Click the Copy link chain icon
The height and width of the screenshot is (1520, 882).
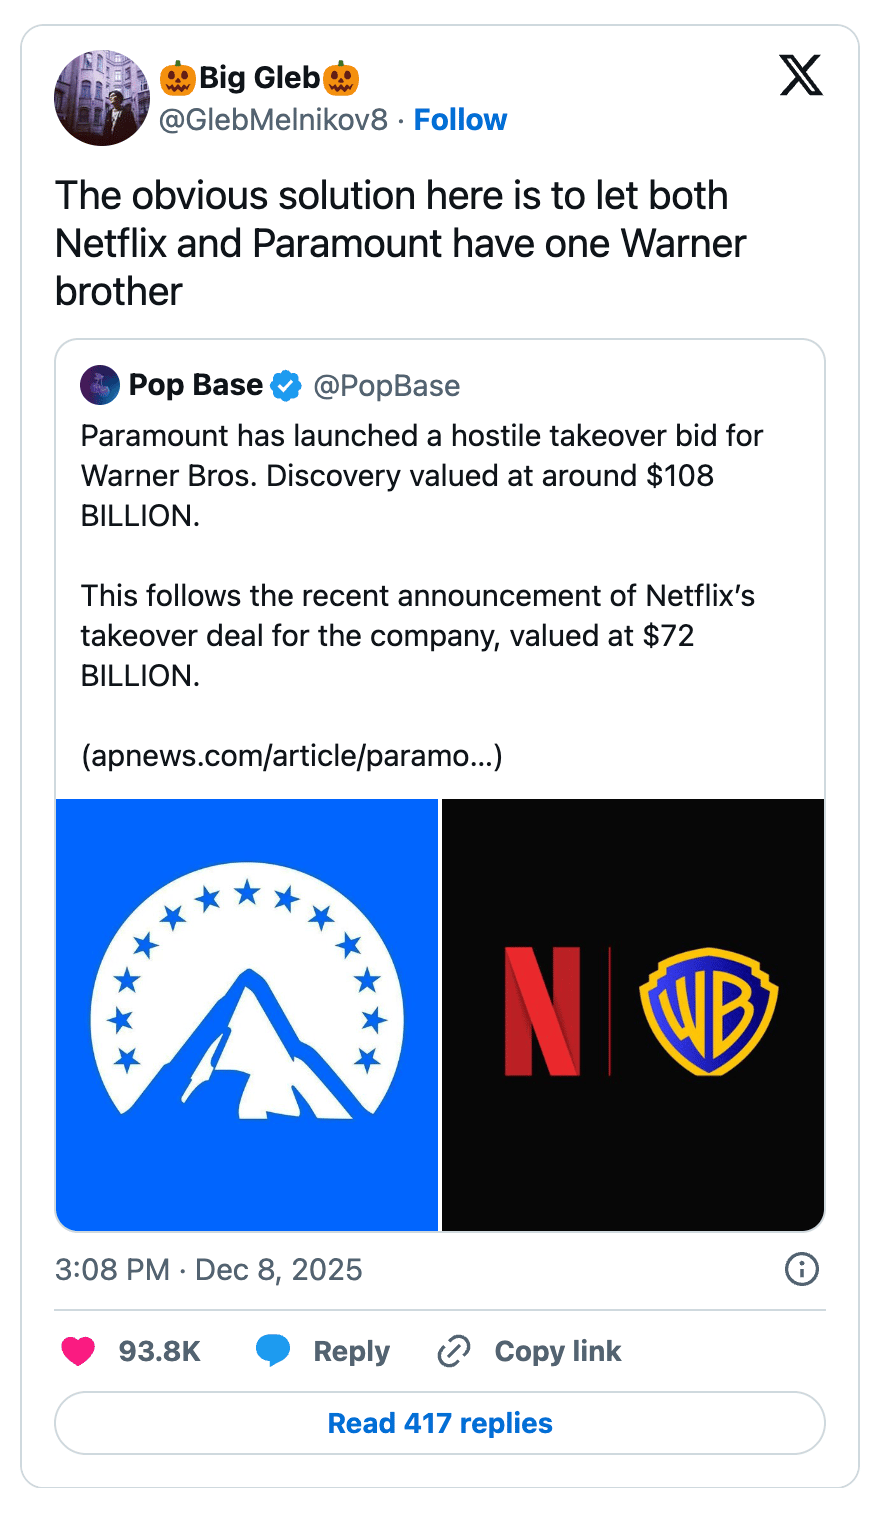(x=454, y=1351)
